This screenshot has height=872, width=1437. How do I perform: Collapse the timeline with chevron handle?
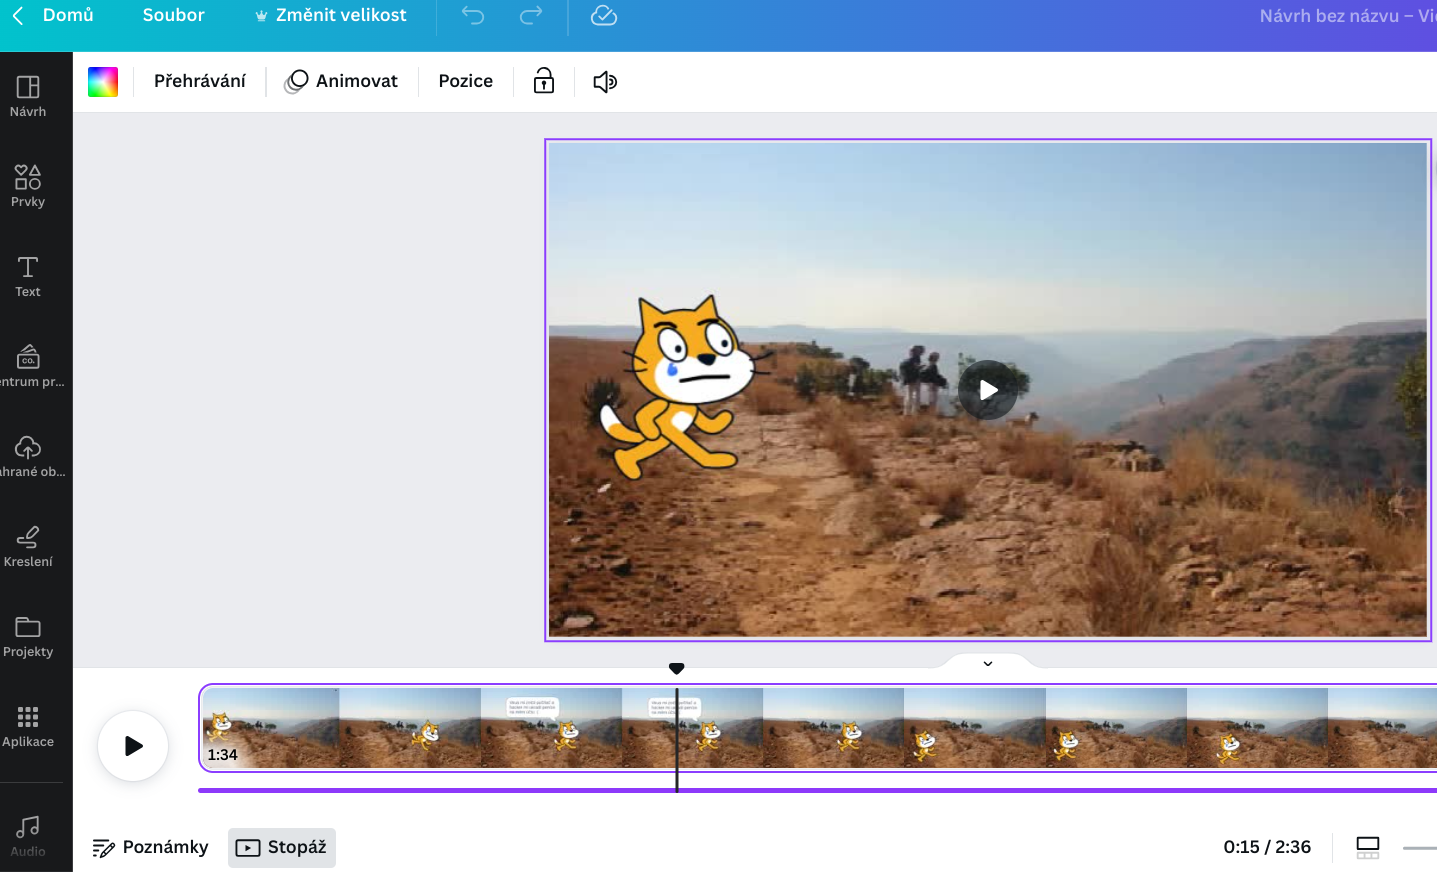988,663
